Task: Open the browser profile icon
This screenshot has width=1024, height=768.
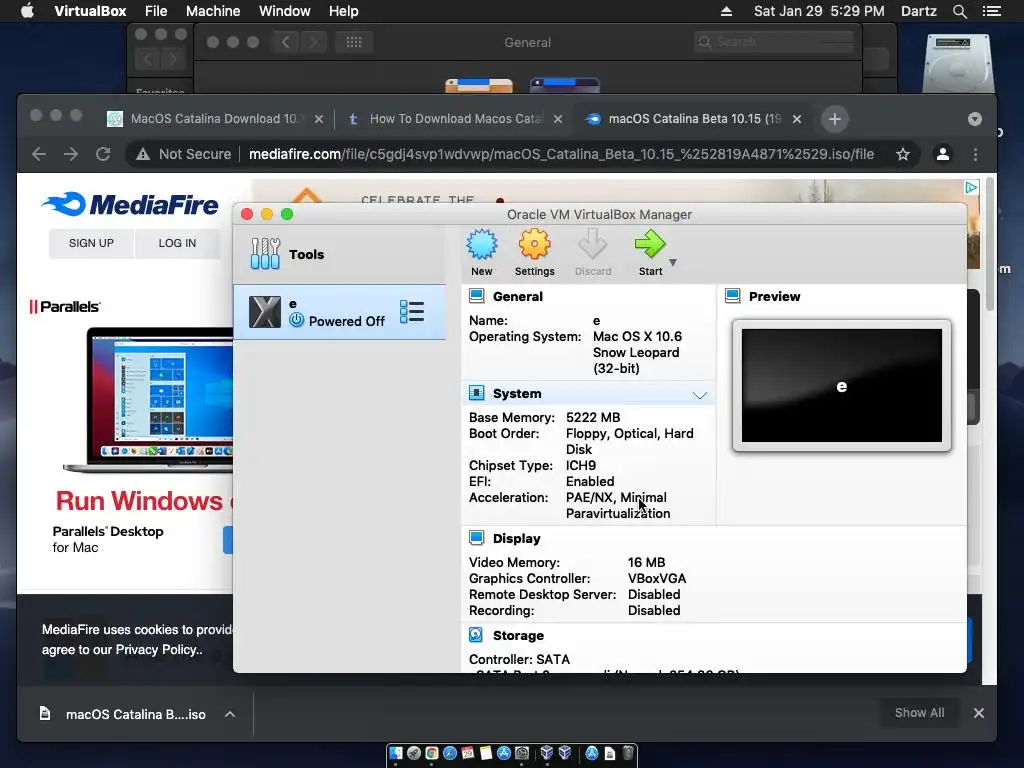Action: [x=942, y=154]
